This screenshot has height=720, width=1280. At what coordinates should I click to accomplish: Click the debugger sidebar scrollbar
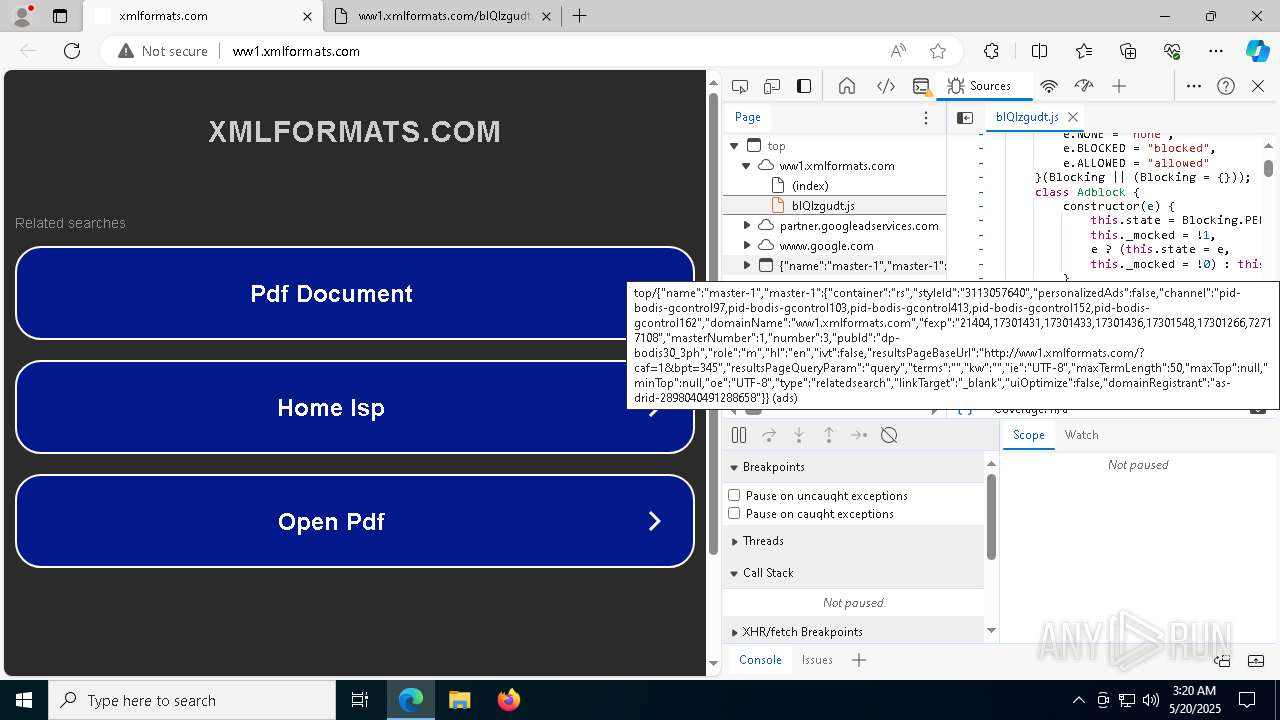point(991,516)
